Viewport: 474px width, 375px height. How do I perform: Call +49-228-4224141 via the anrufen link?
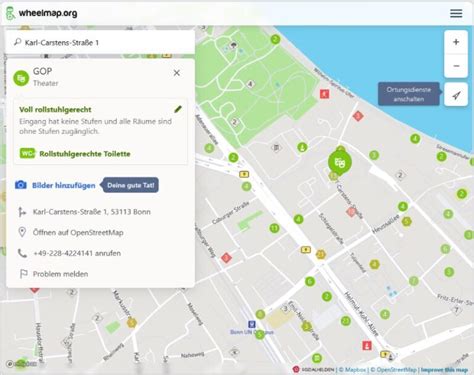pyautogui.click(x=77, y=253)
